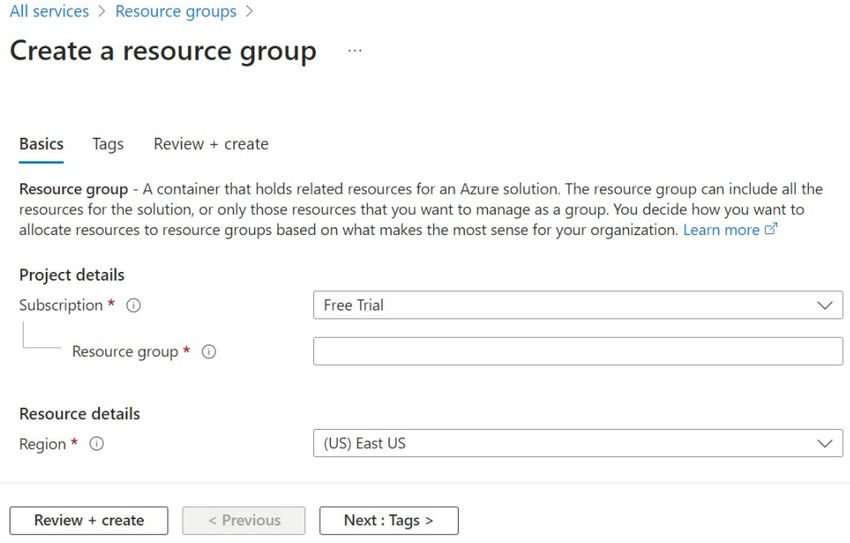This screenshot has height=543, width=850.
Task: Click the Create a resource group heading
Action: click(163, 51)
